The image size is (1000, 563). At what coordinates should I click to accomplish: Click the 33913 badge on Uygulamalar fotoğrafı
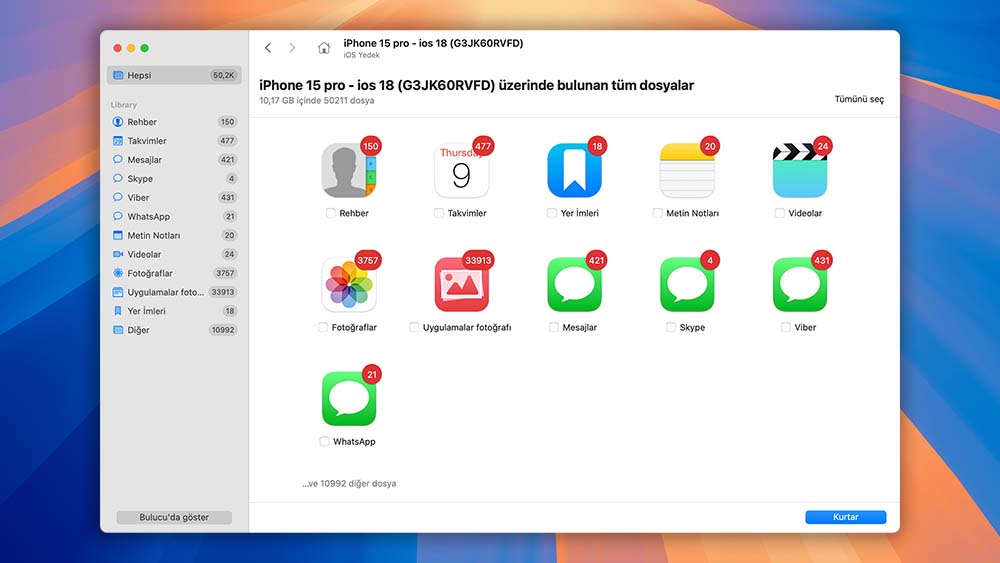pyautogui.click(x=478, y=260)
